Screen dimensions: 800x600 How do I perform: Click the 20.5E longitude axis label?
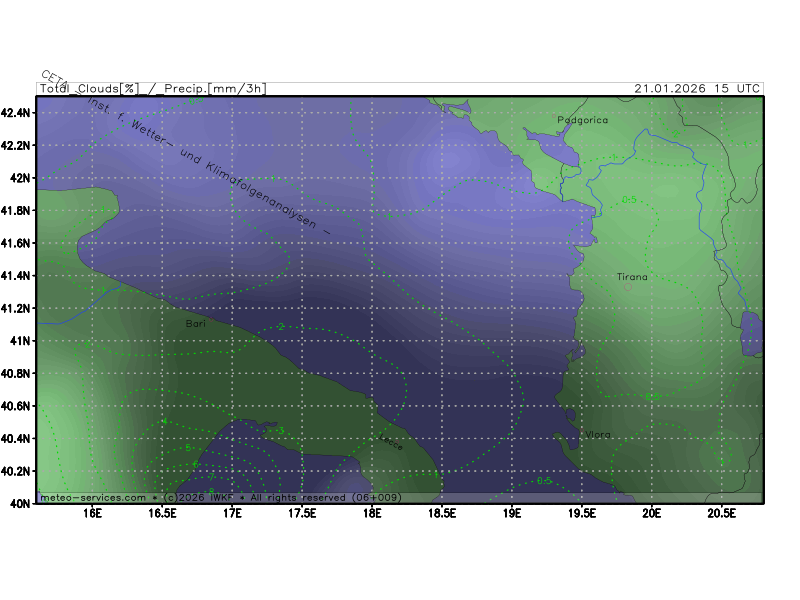pyautogui.click(x=721, y=515)
